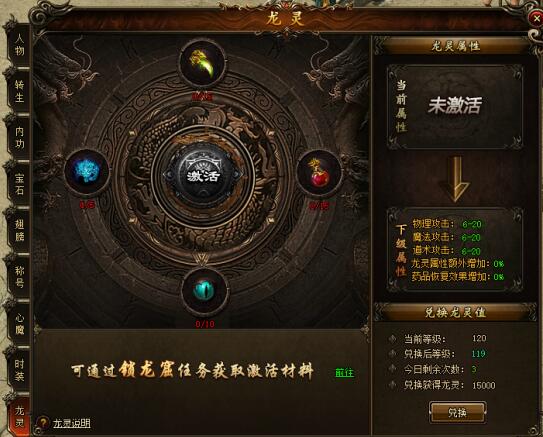Follow the green 前往 link

345,373
